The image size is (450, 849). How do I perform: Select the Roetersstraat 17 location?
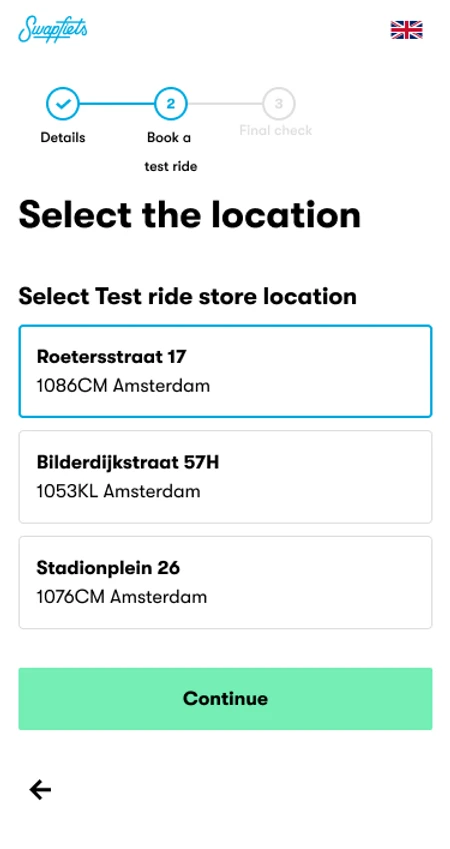[225, 371]
